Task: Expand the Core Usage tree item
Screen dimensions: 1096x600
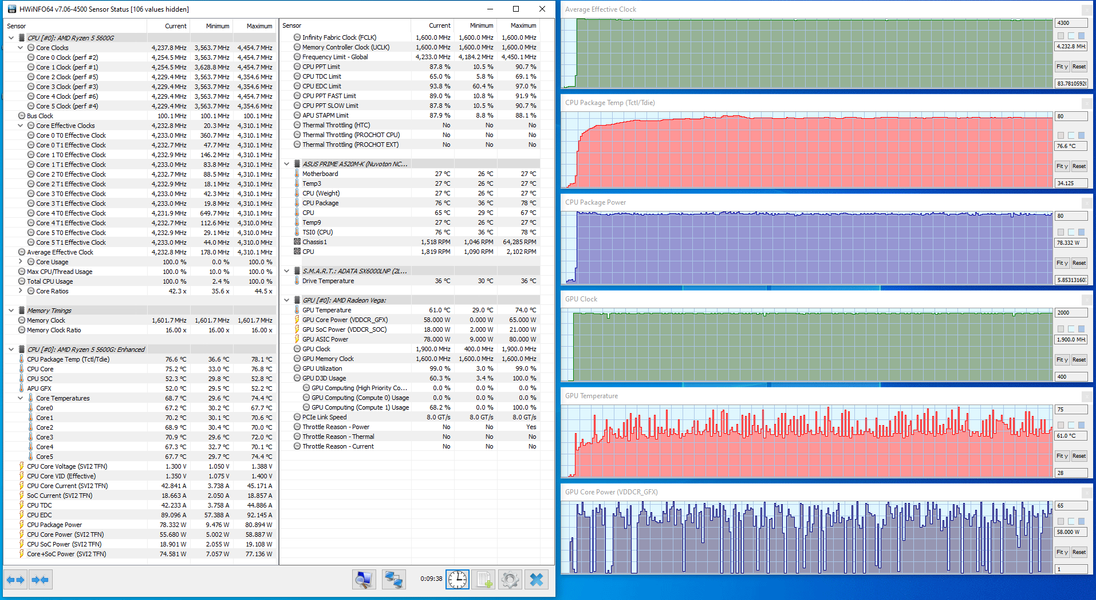Action: tap(20, 262)
